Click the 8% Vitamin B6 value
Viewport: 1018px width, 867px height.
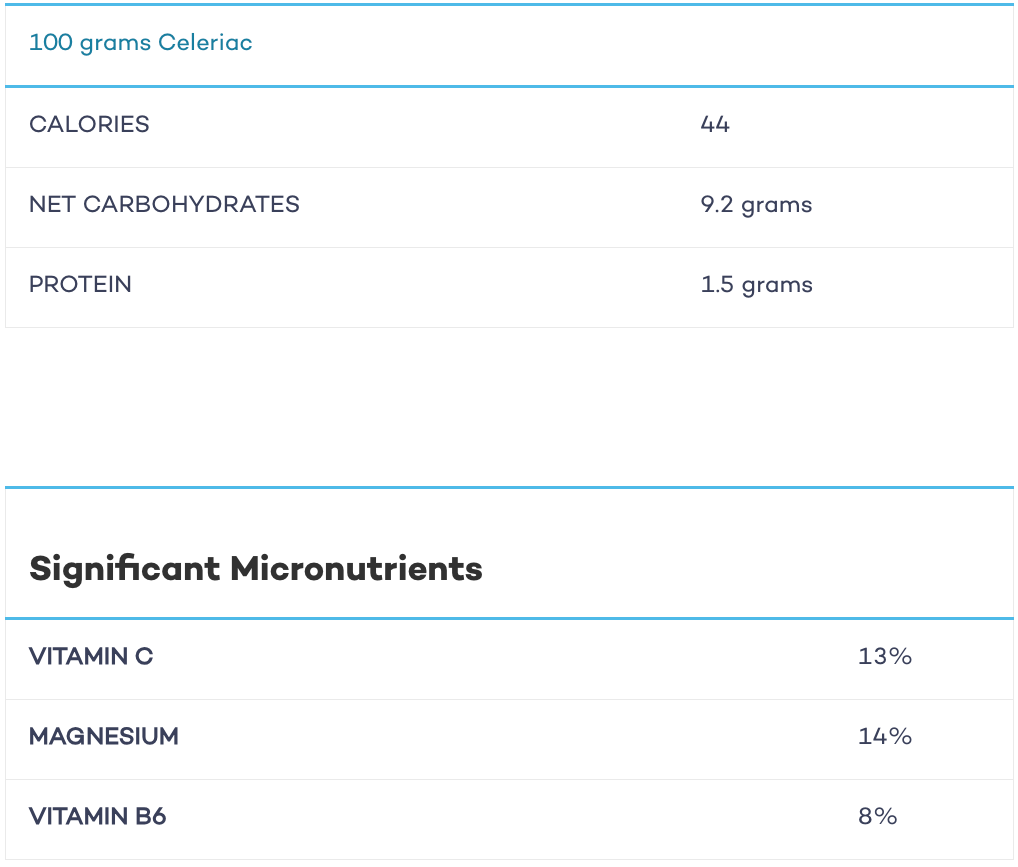tap(878, 816)
